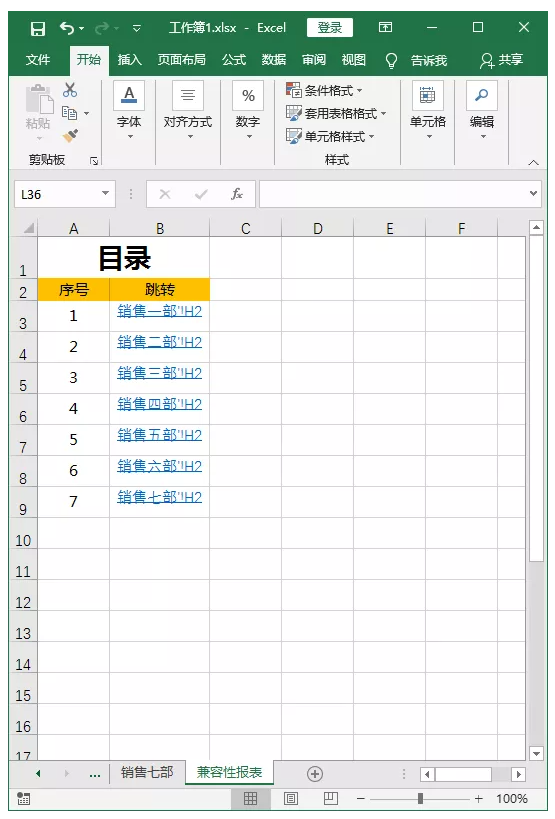The width and height of the screenshot is (555, 819).
Task: Click the vertical scrollbar down arrow
Action: pyautogui.click(x=536, y=753)
